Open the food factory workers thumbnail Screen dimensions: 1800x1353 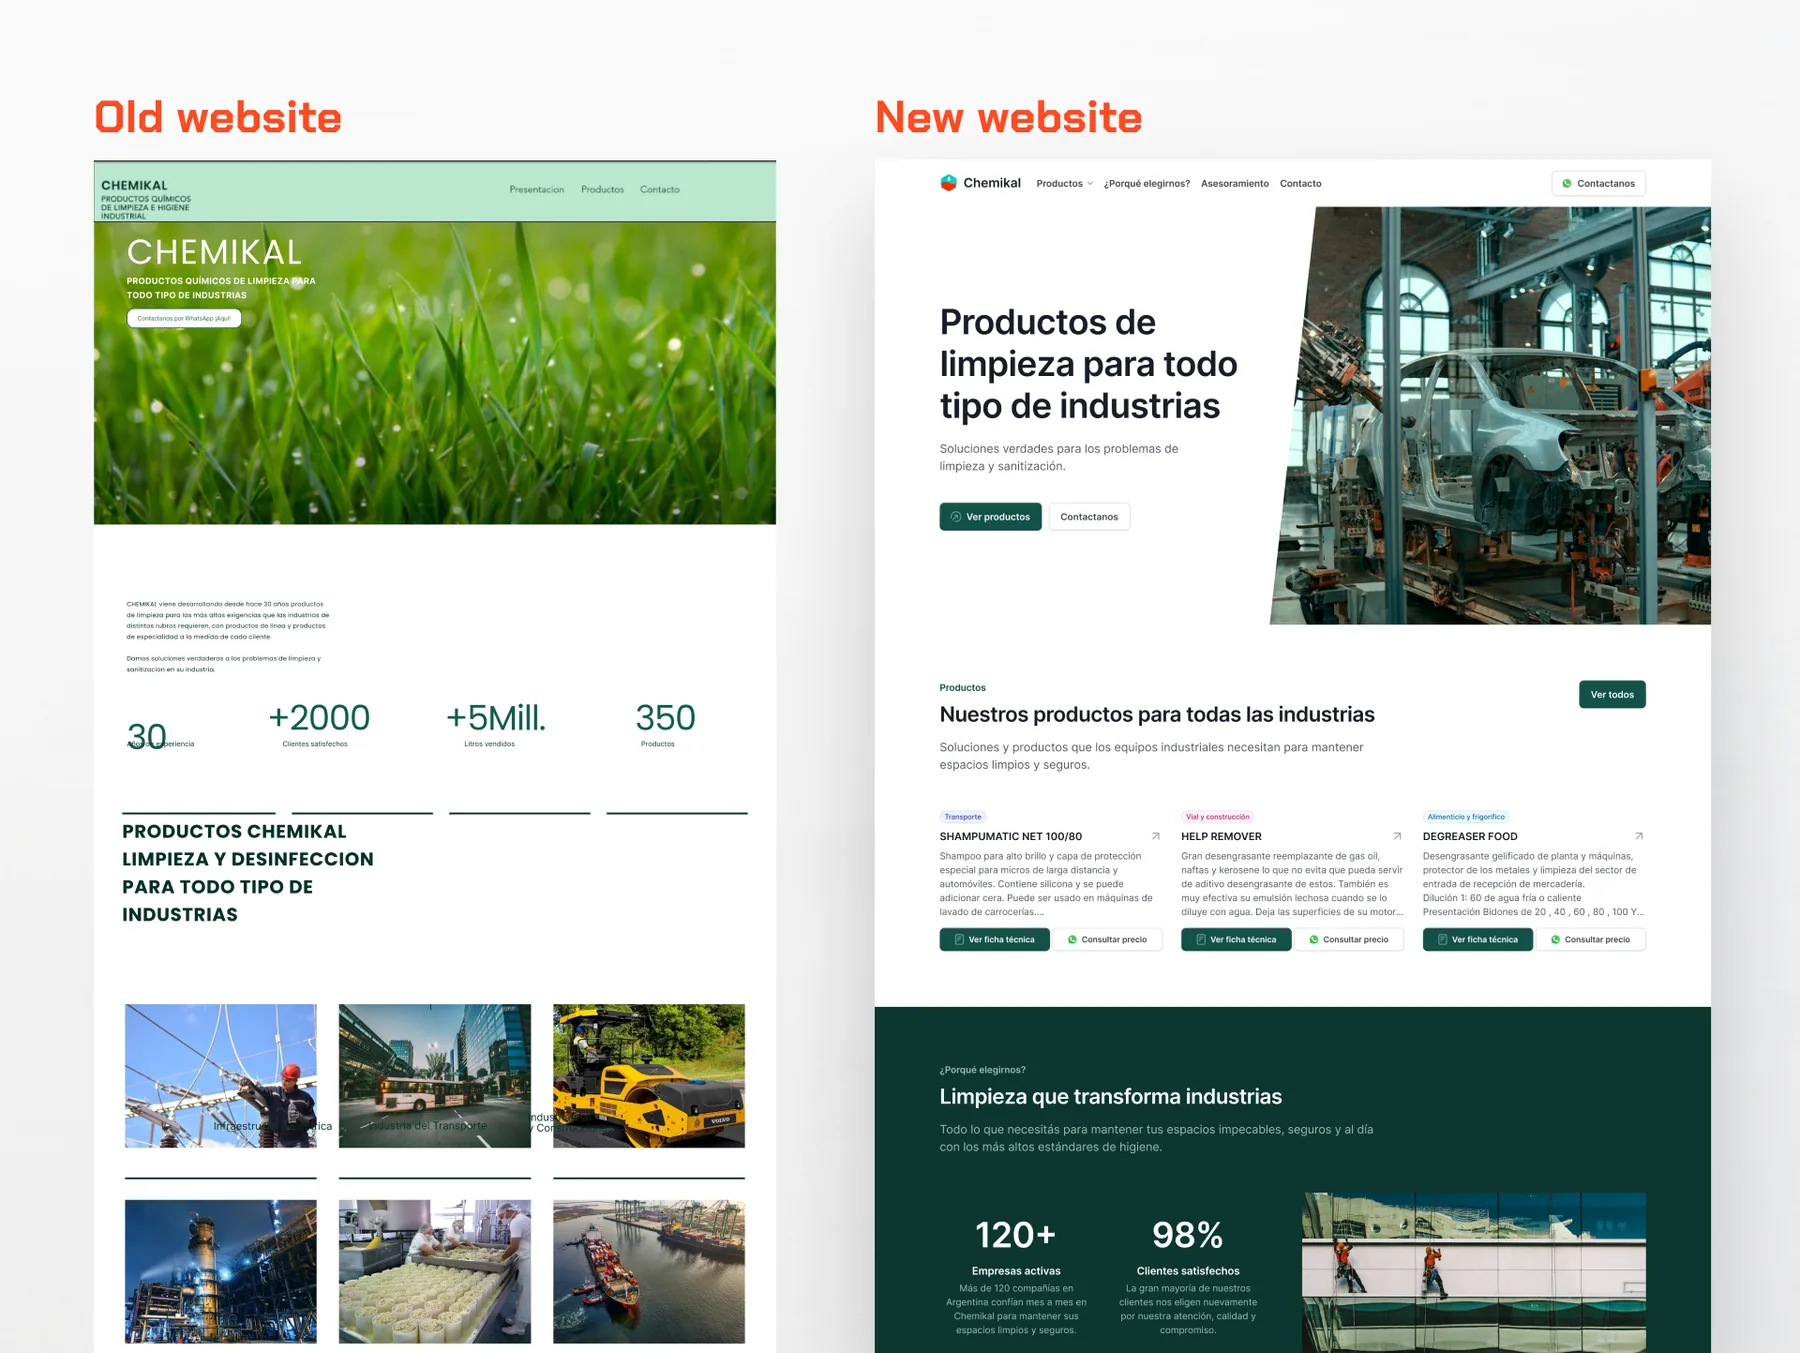[434, 1271]
